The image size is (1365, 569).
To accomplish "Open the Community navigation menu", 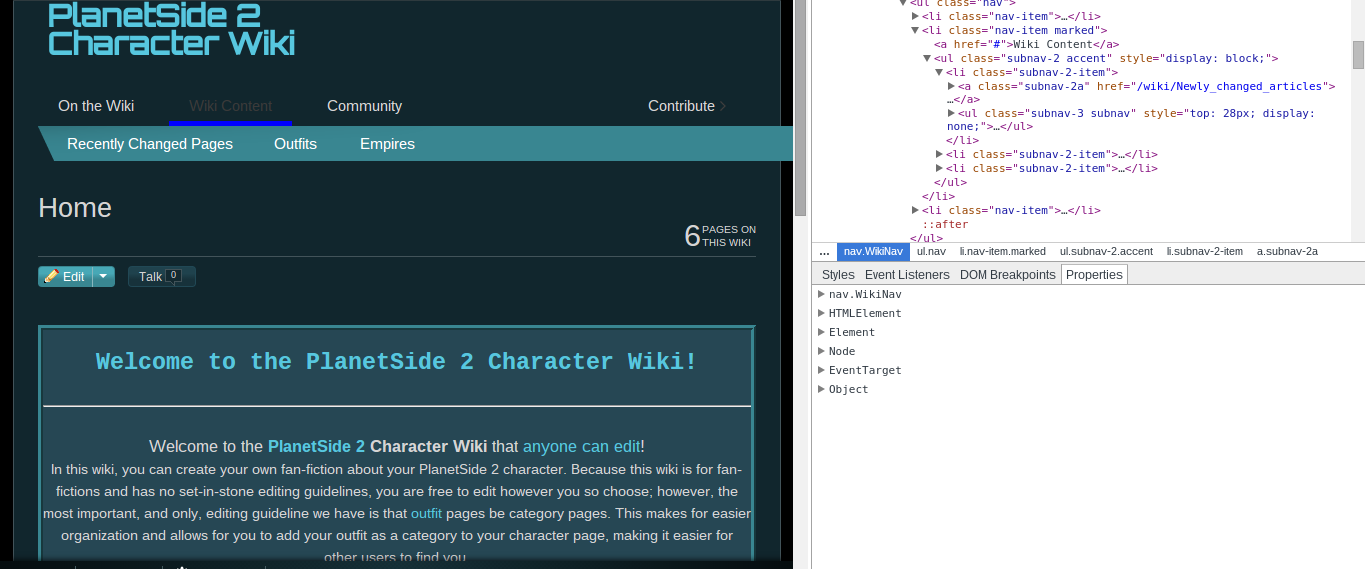I will coord(364,106).
